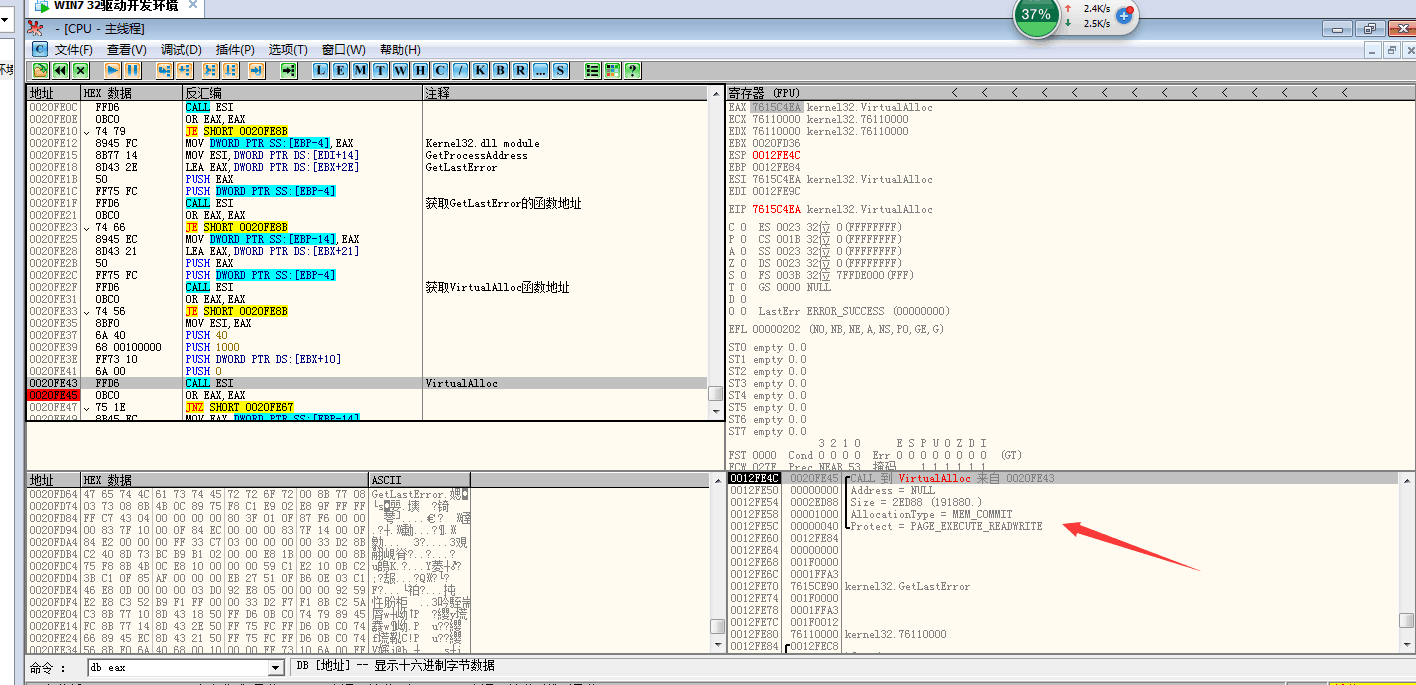
Task: Select the breakpoint address 0020FE45
Action: pos(54,395)
